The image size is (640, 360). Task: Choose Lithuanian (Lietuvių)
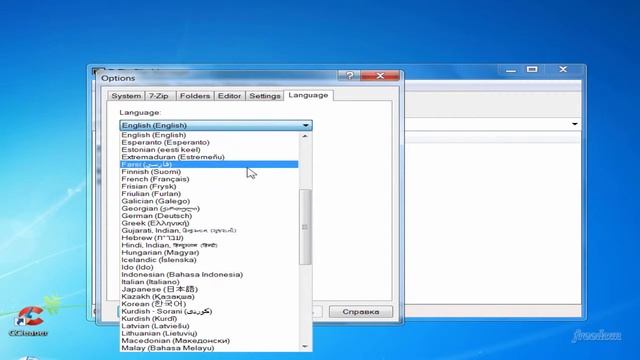point(209,333)
